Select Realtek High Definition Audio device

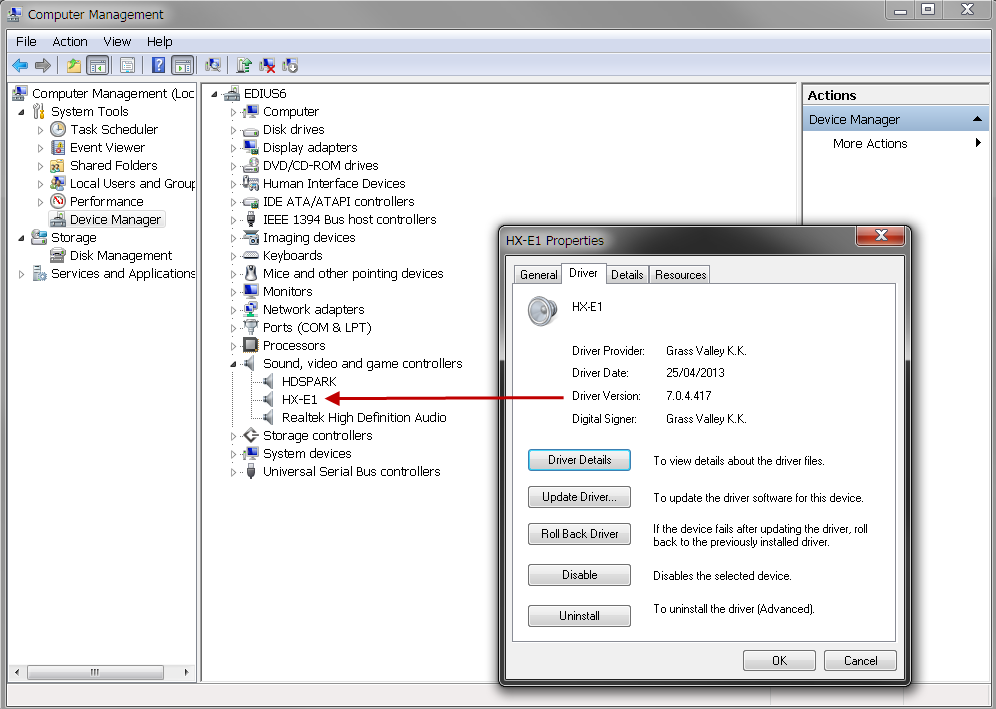coord(364,418)
